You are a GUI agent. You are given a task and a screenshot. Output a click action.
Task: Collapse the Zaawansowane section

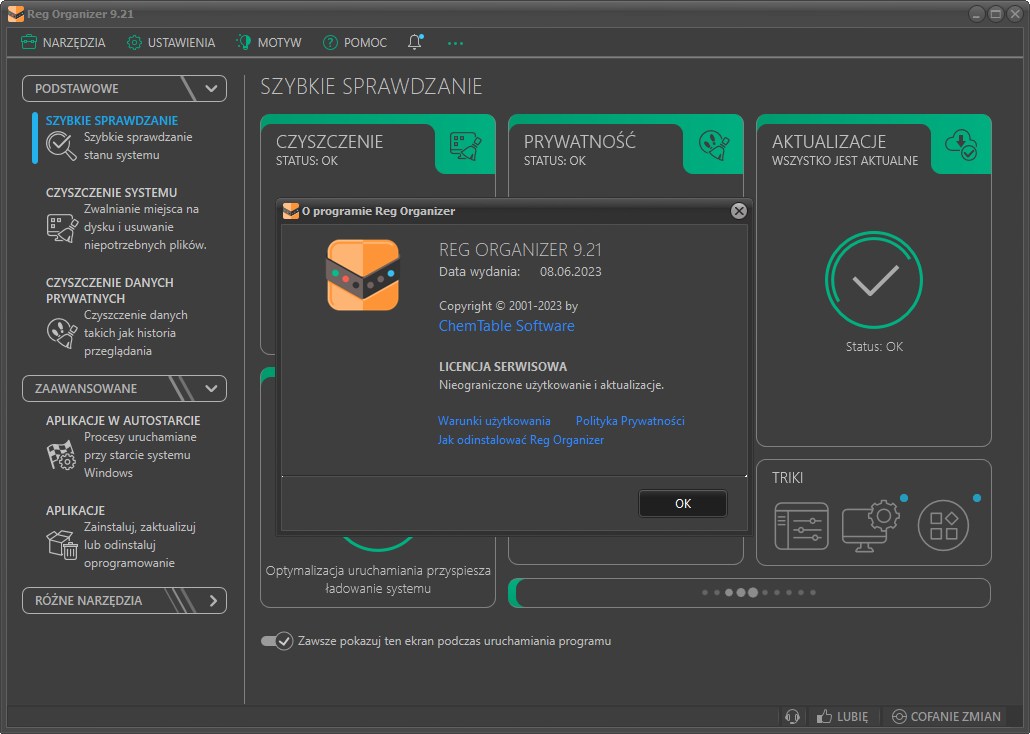(124, 388)
